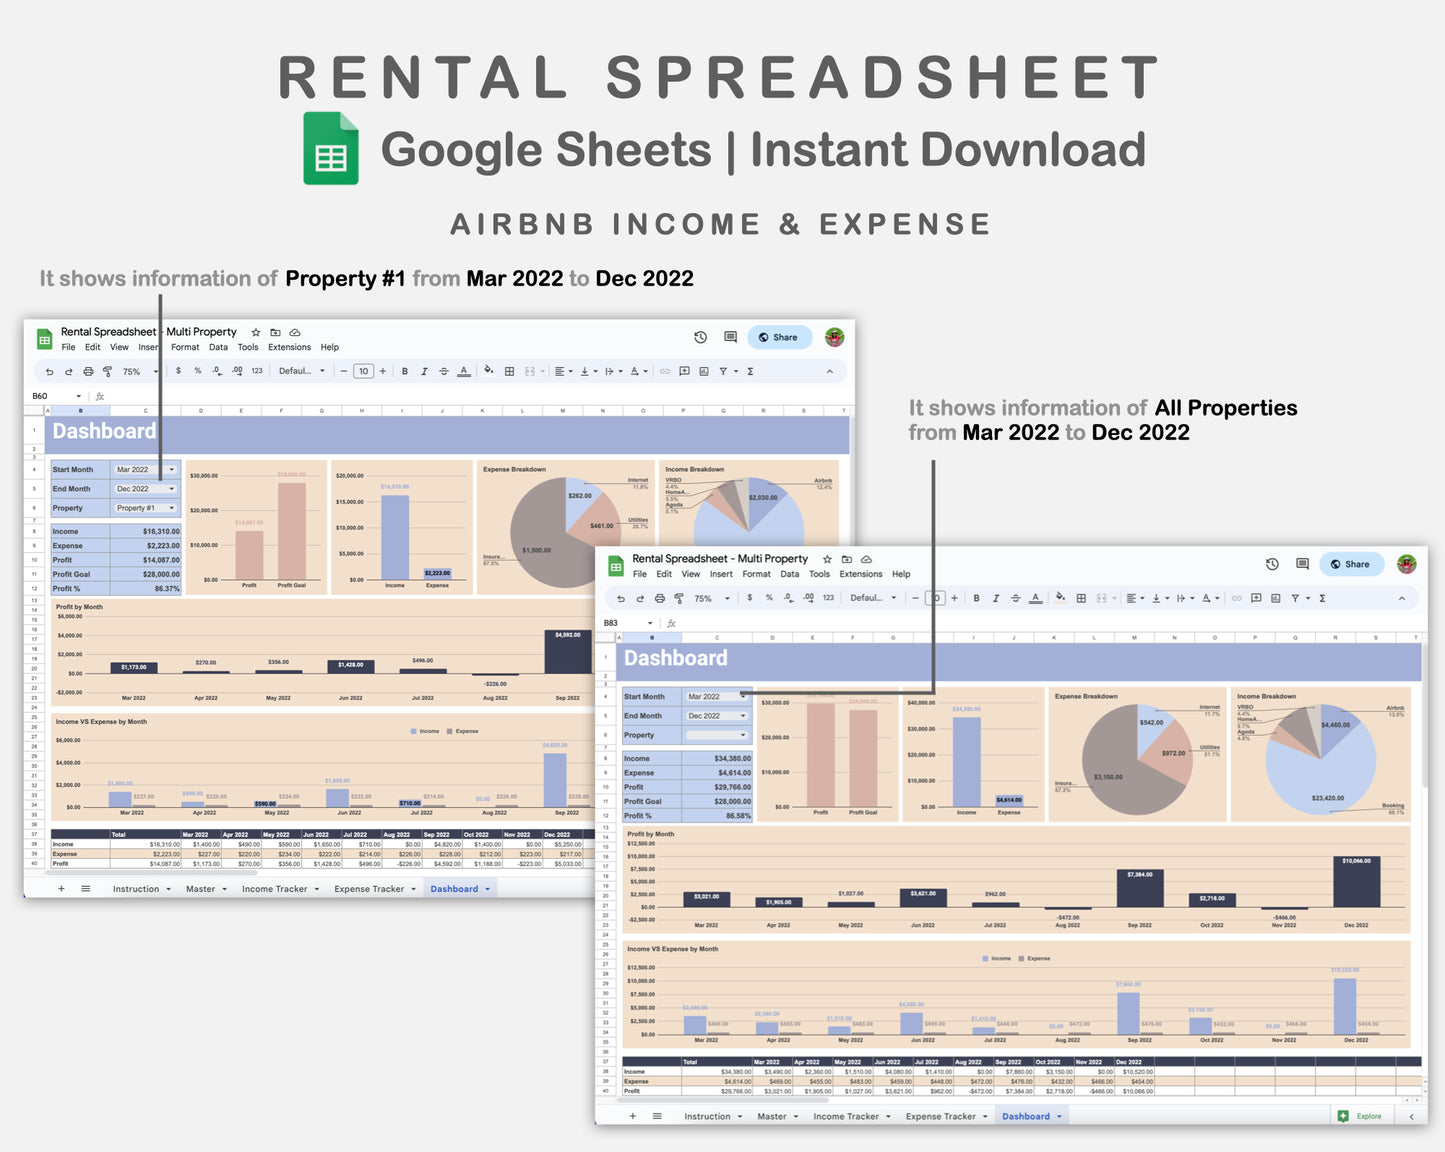Open the 75% zoom level dropdown
The width and height of the screenshot is (1445, 1152).
coord(135,371)
